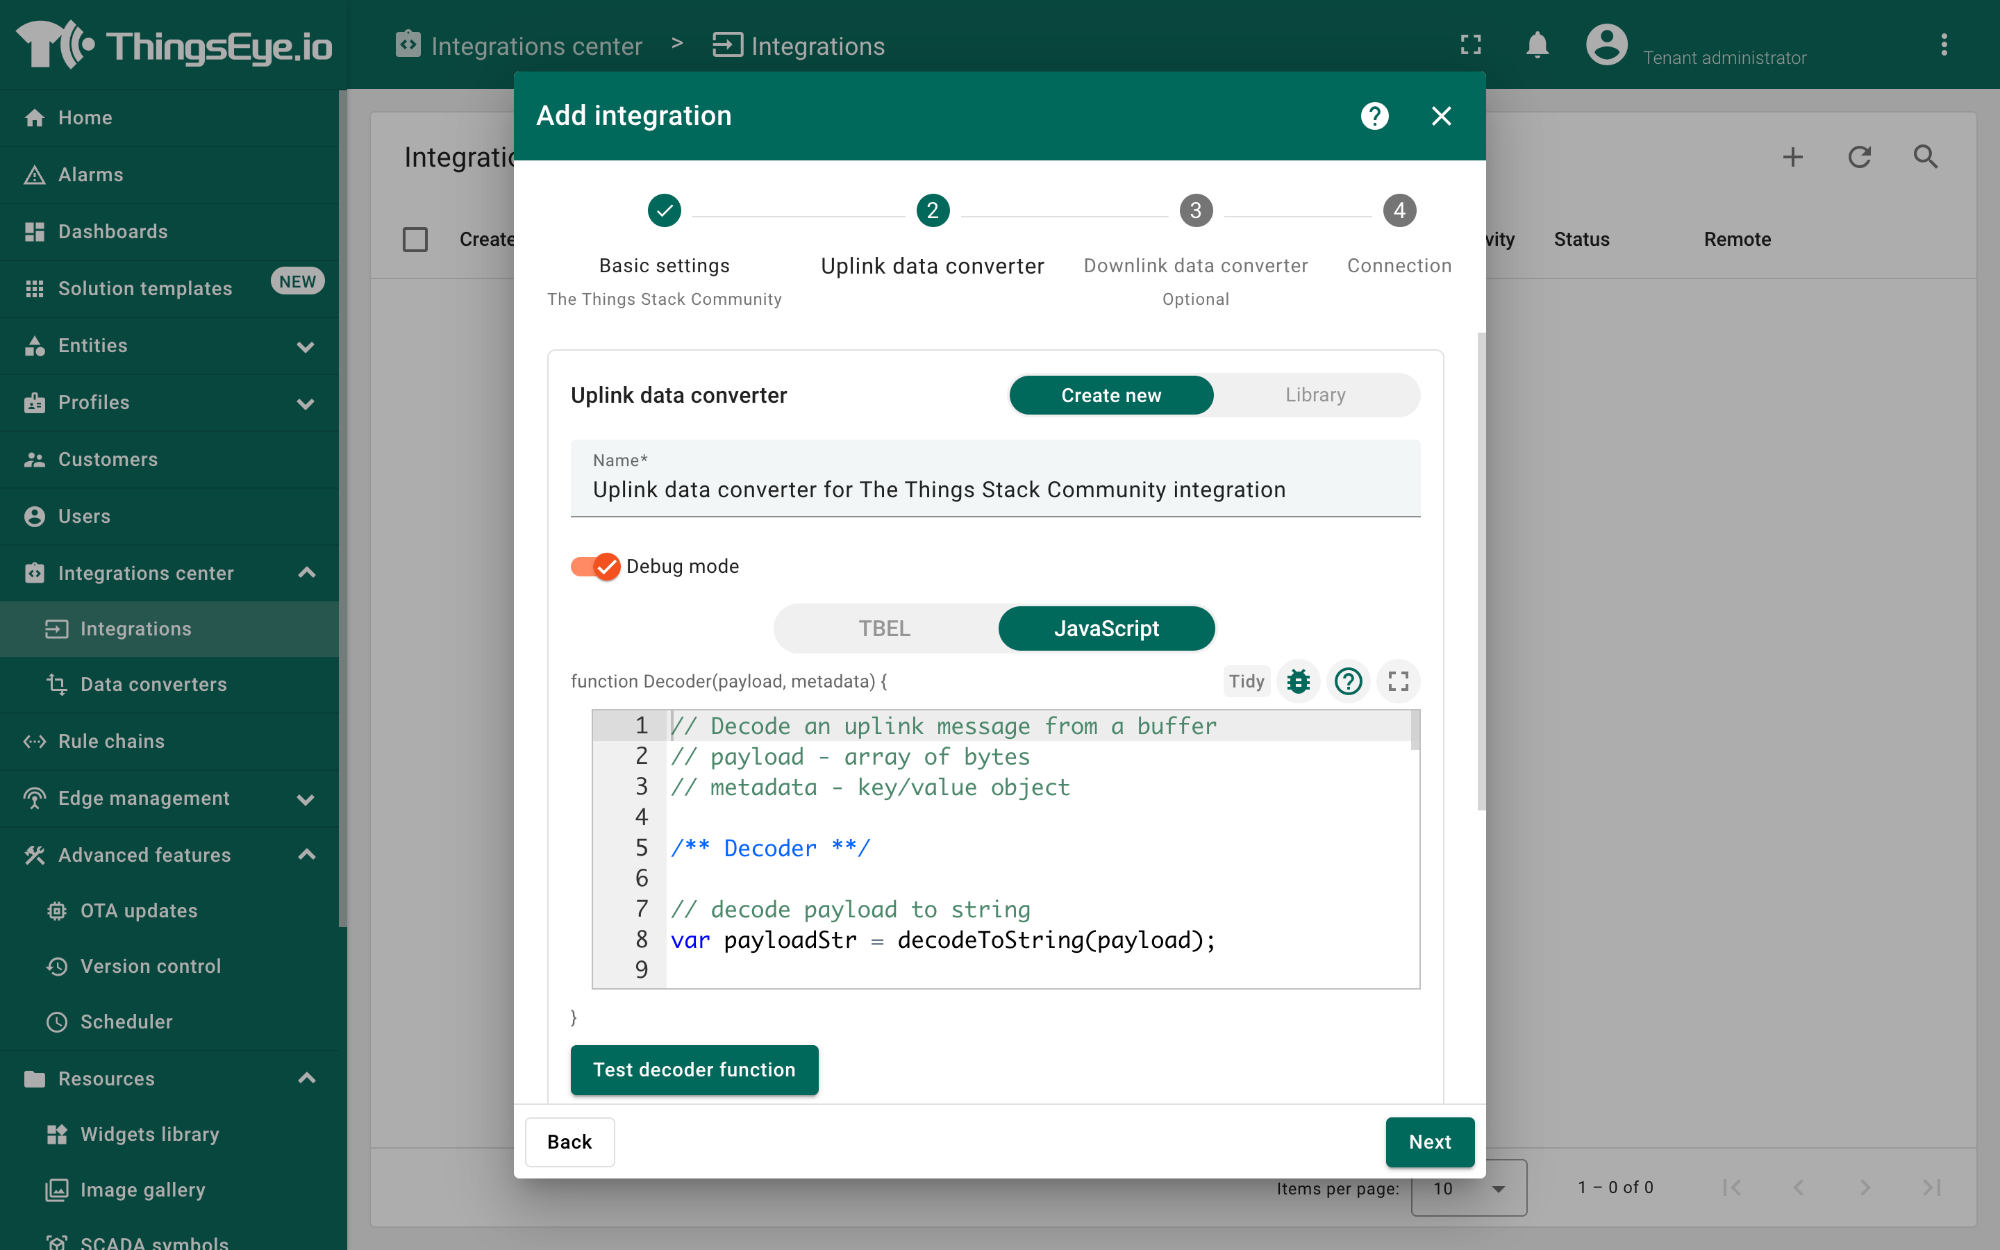Click the Tidy code formatting icon
2000x1250 pixels.
pos(1244,678)
